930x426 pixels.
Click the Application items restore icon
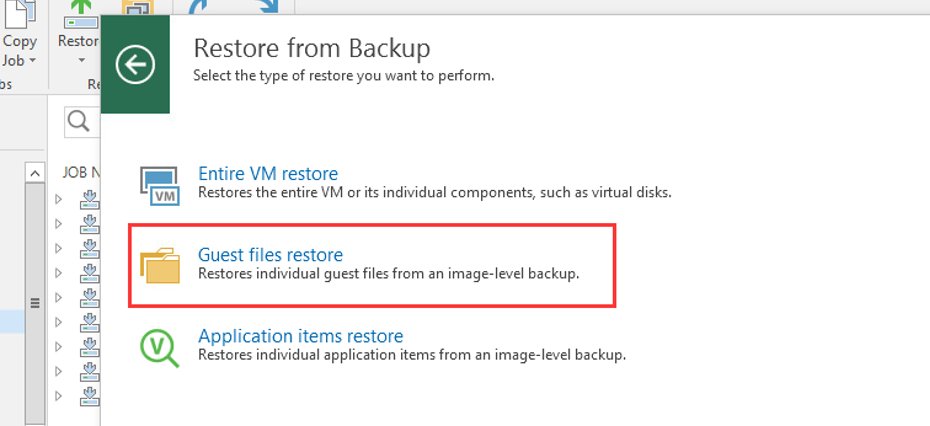pyautogui.click(x=160, y=345)
